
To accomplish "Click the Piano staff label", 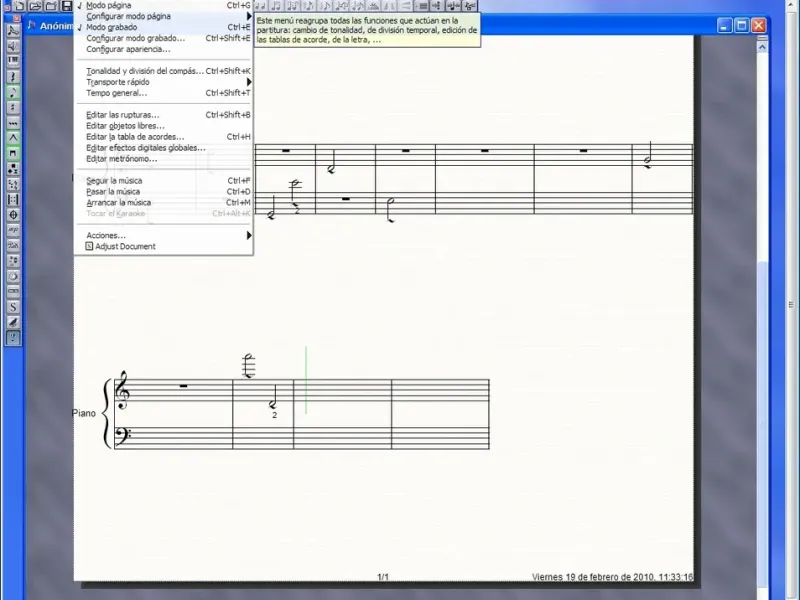I will 84,413.
